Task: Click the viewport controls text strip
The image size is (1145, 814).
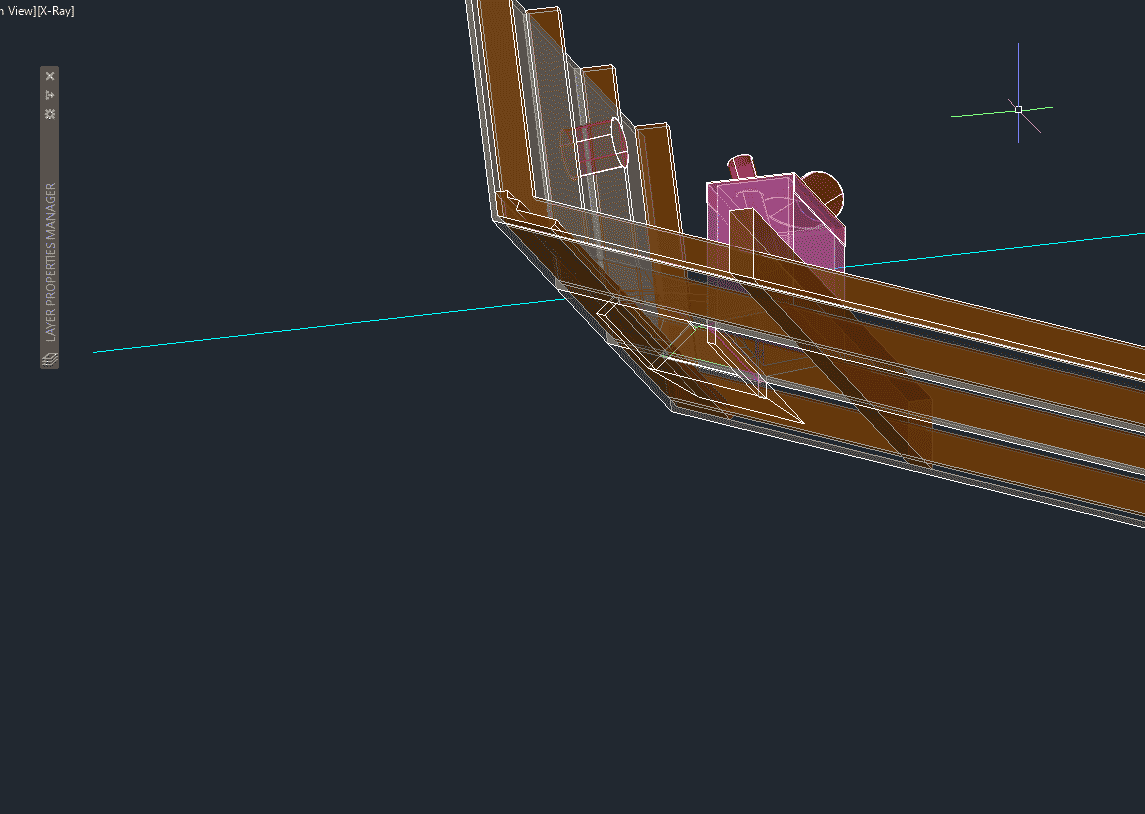Action: 38,11
